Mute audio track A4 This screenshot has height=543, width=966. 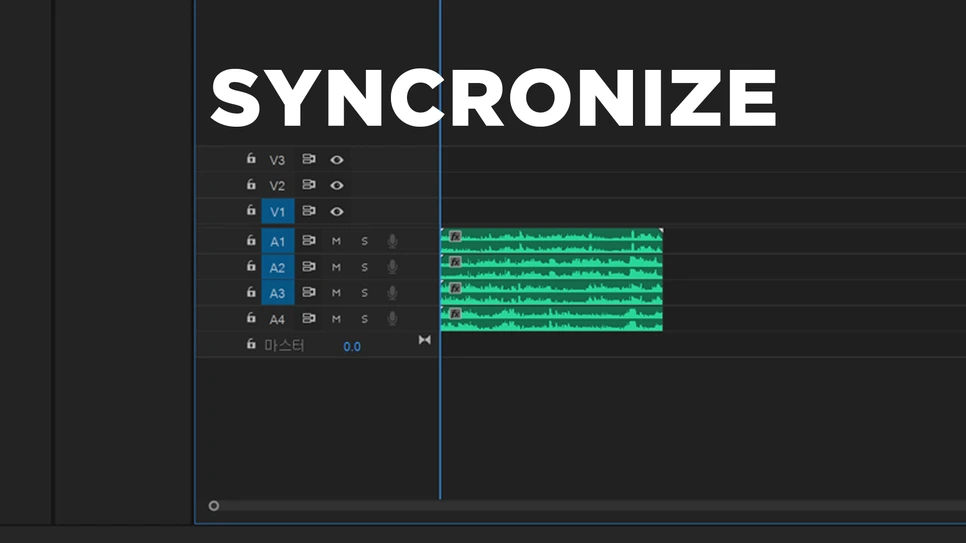(x=336, y=319)
